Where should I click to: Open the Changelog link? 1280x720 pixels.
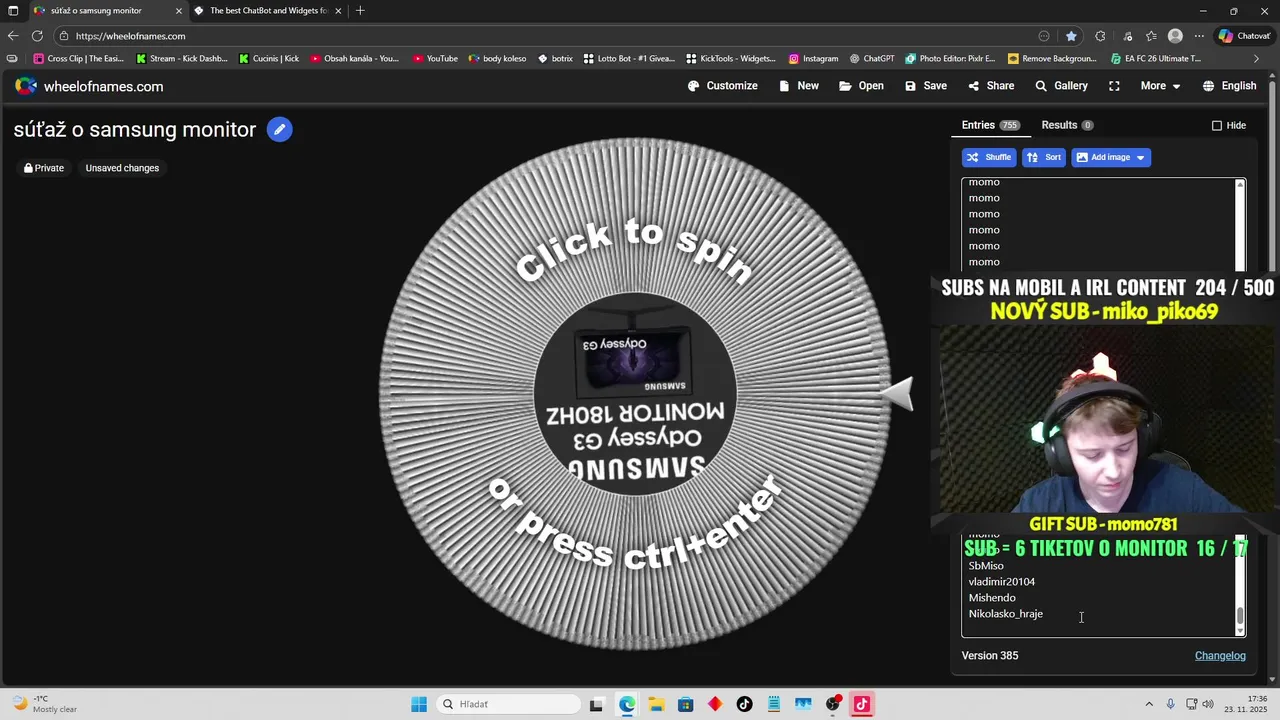(1220, 656)
